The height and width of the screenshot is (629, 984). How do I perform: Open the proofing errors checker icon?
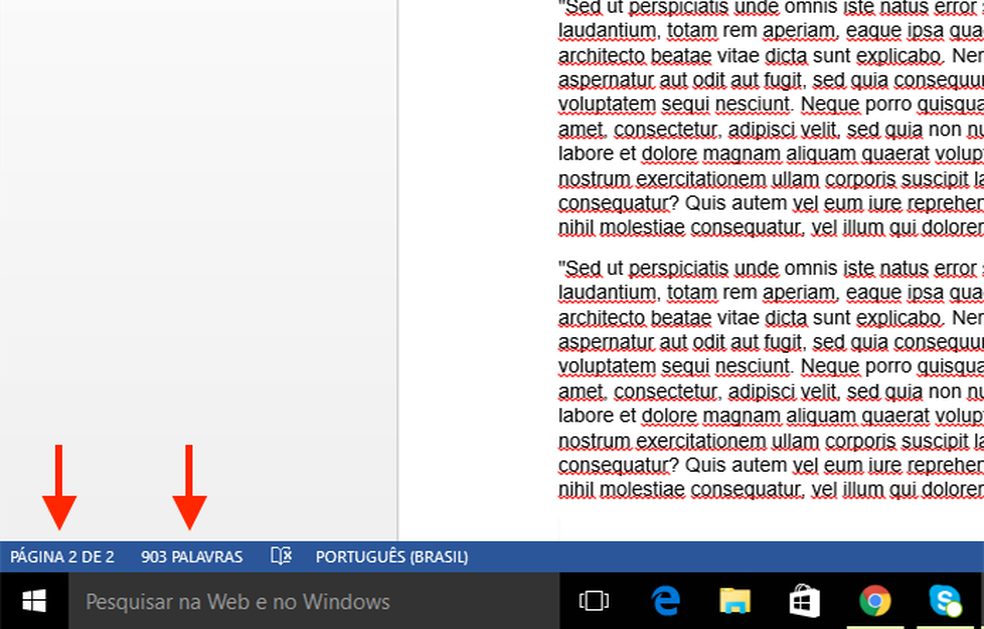(281, 556)
